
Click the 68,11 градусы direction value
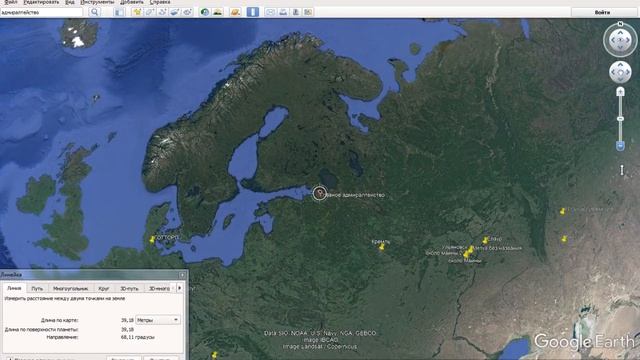pos(138,337)
